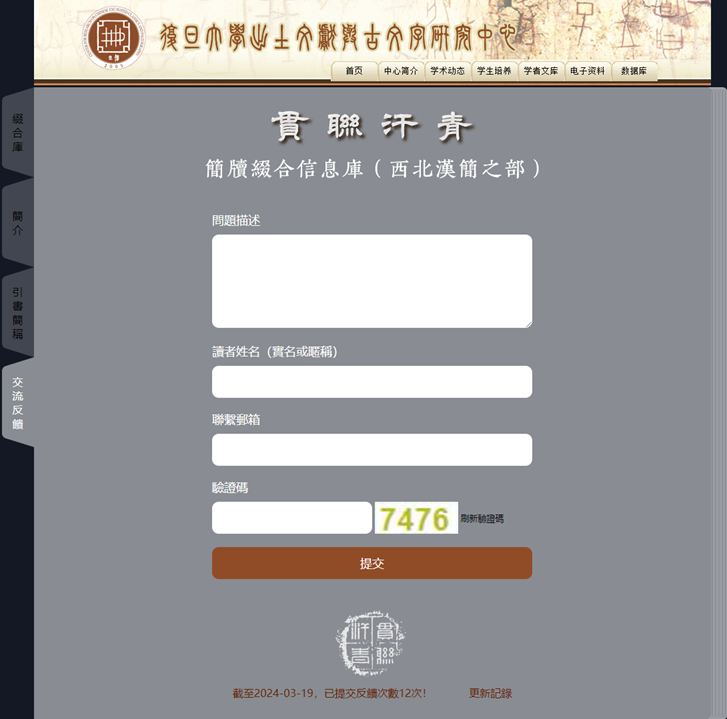The image size is (727, 719).
Task: Select the 引書簡稱 side tab
Action: pyautogui.click(x=18, y=313)
